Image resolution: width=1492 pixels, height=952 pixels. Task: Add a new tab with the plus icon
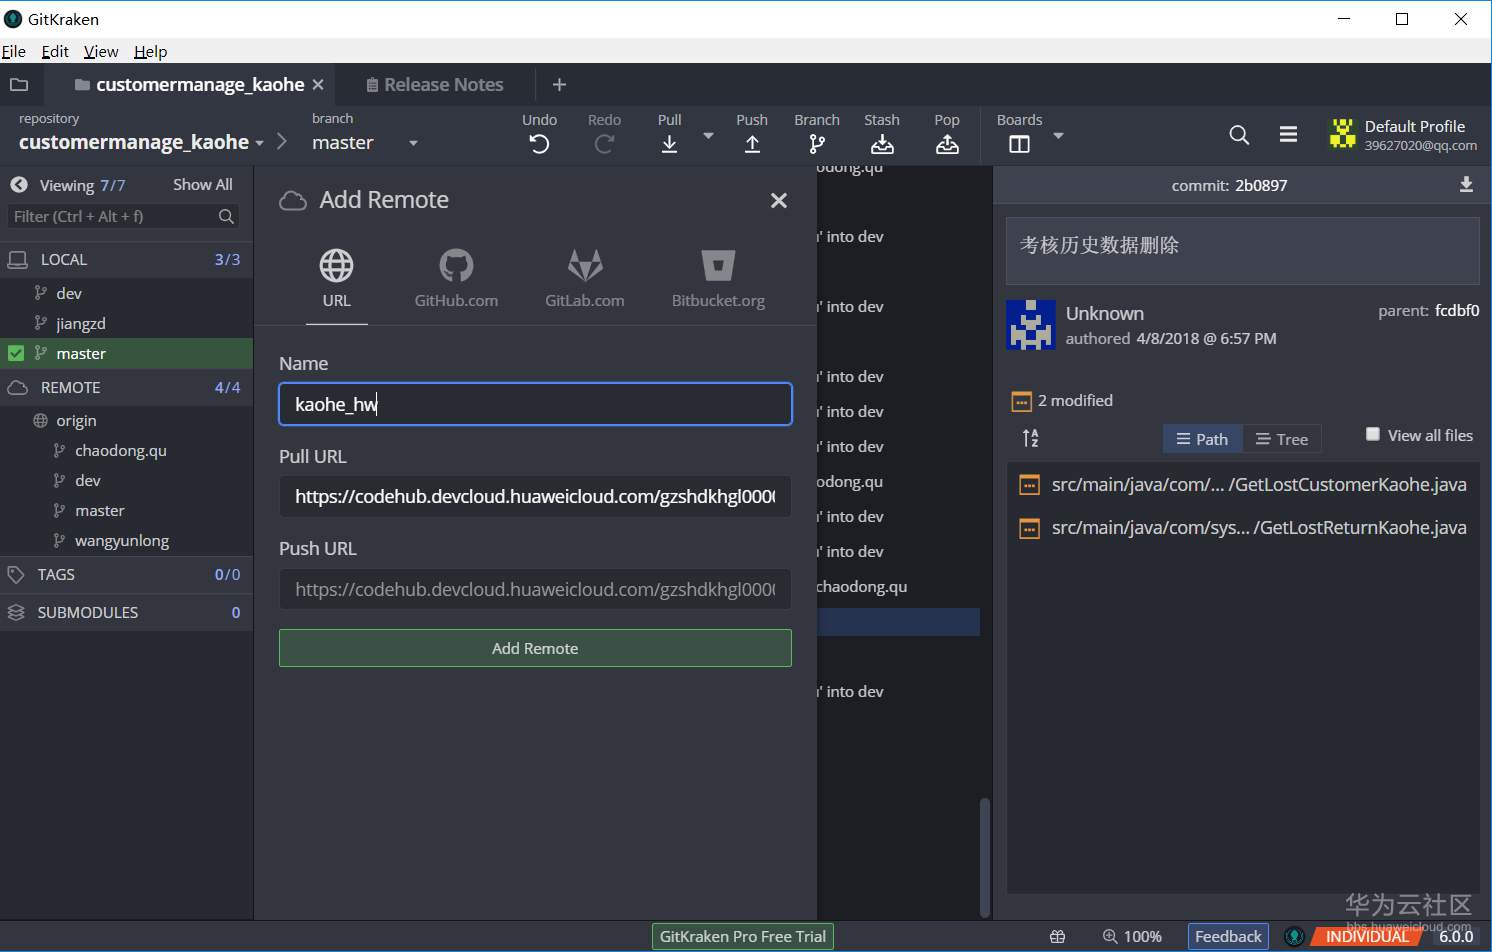tap(559, 85)
